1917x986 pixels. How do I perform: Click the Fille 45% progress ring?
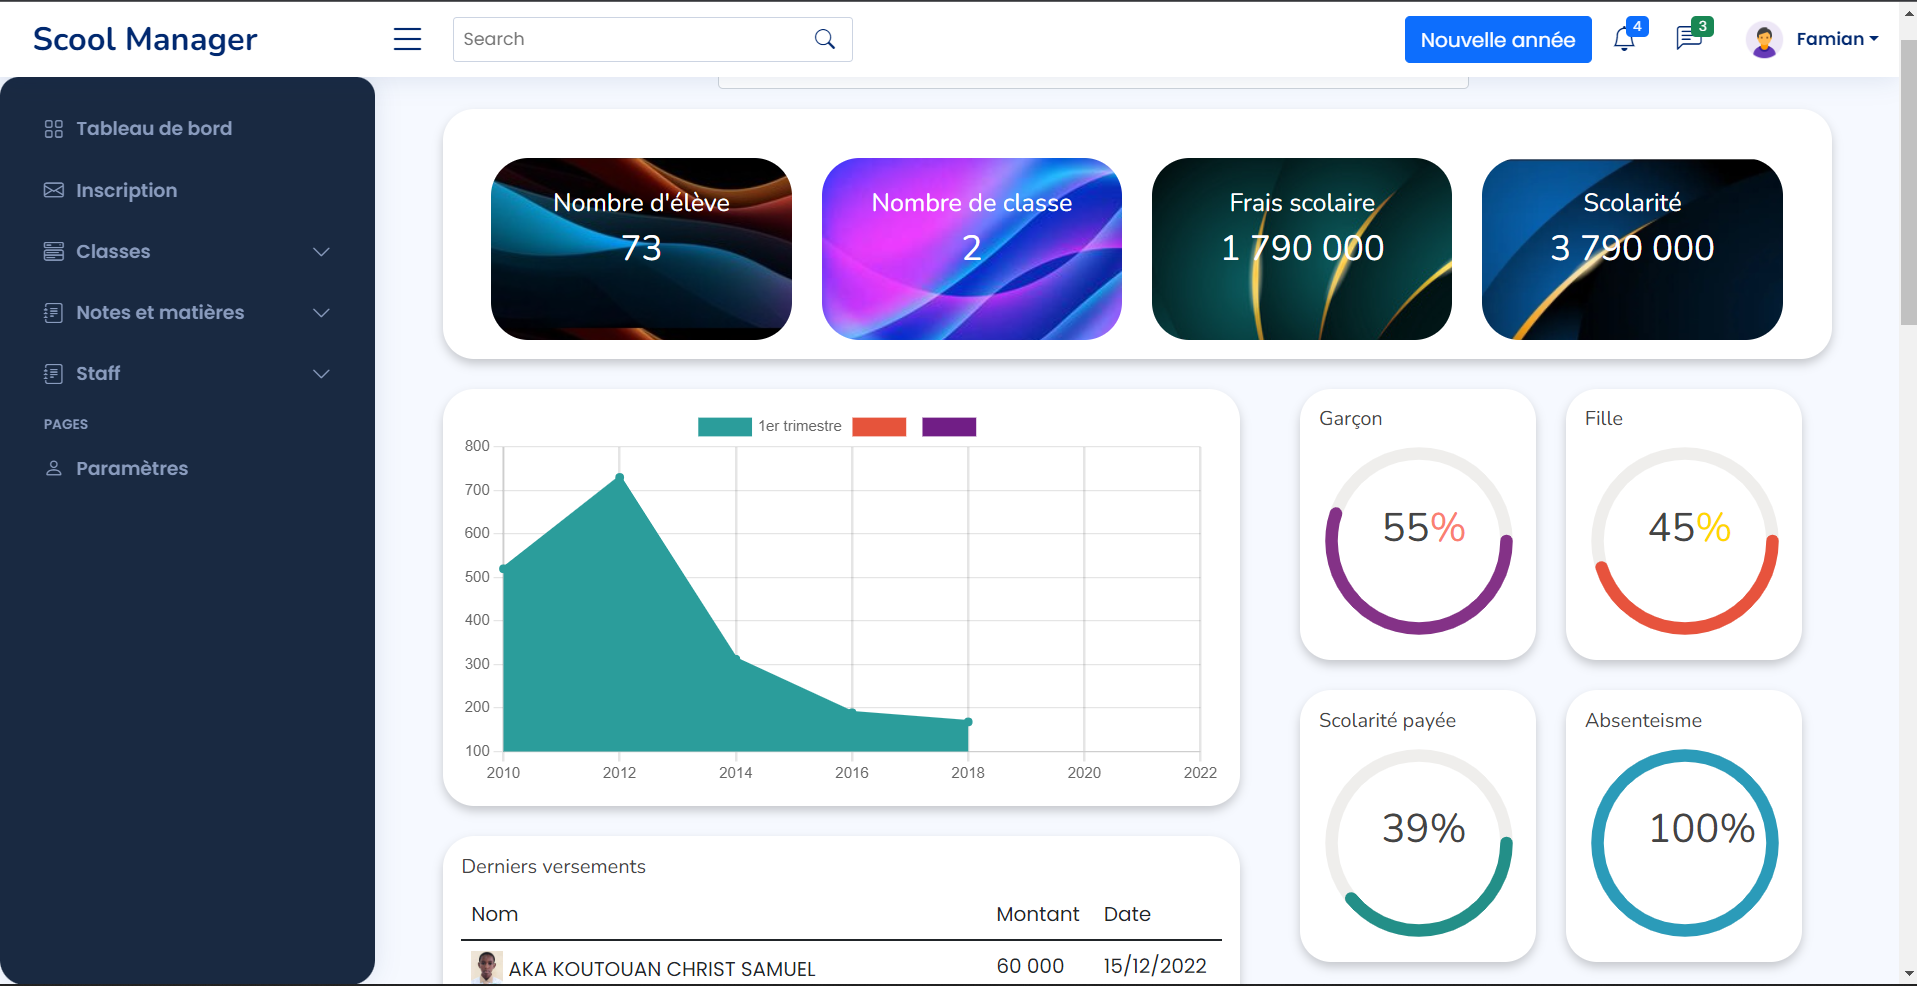tap(1685, 541)
